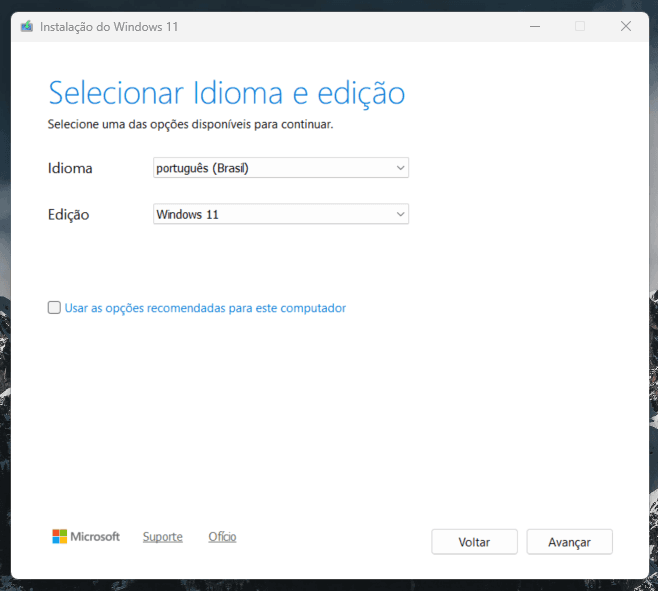
Task: Minimize the Instalação do Windows 11 window
Action: pos(535,26)
